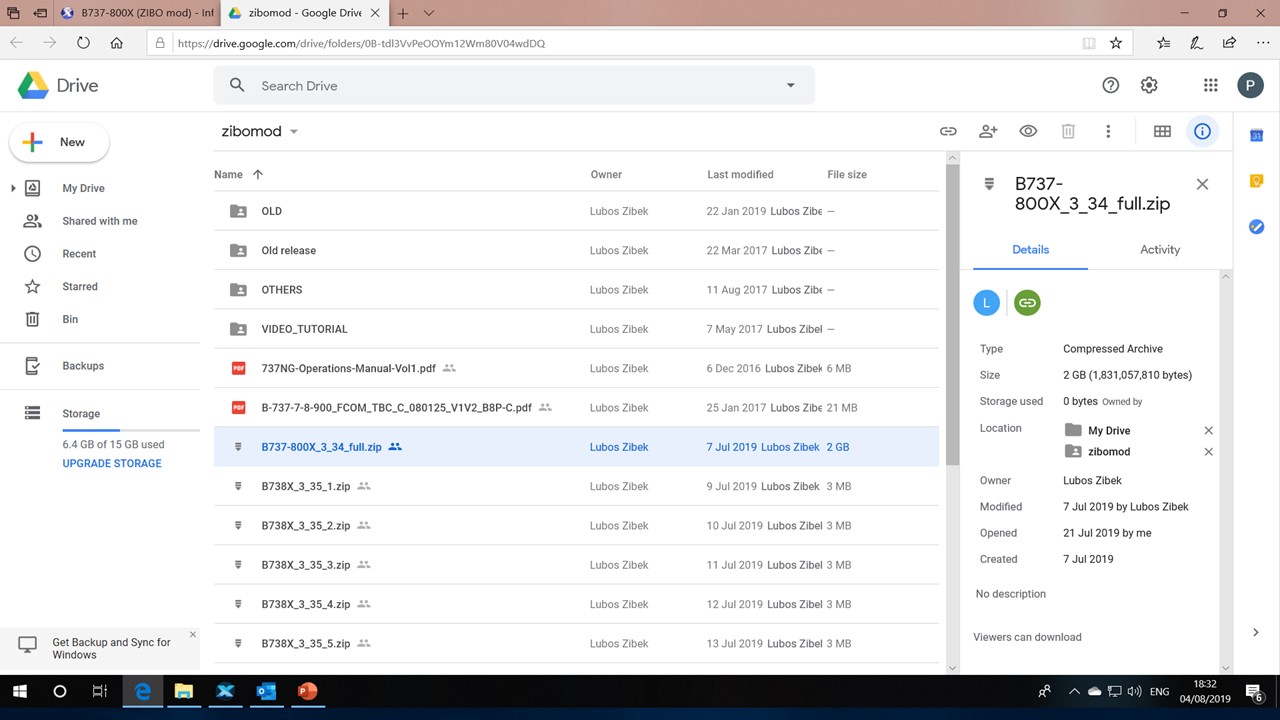Sort by Name column header
The image size is (1280, 720).
[x=228, y=174]
